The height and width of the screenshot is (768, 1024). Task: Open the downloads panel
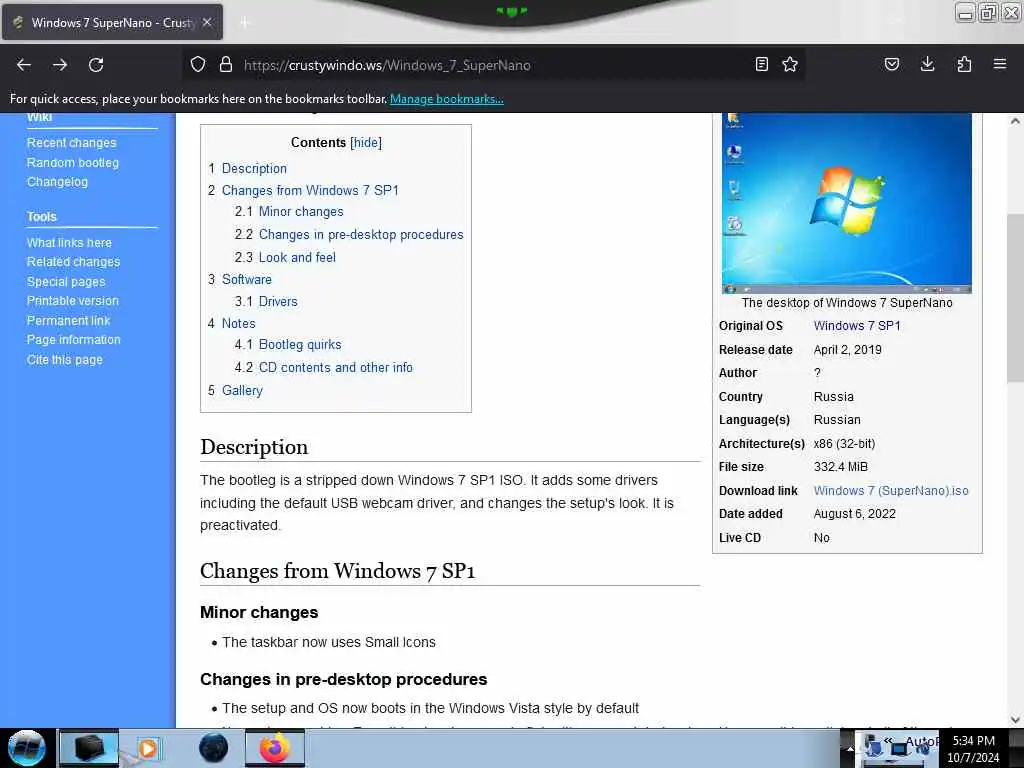pyautogui.click(x=927, y=64)
